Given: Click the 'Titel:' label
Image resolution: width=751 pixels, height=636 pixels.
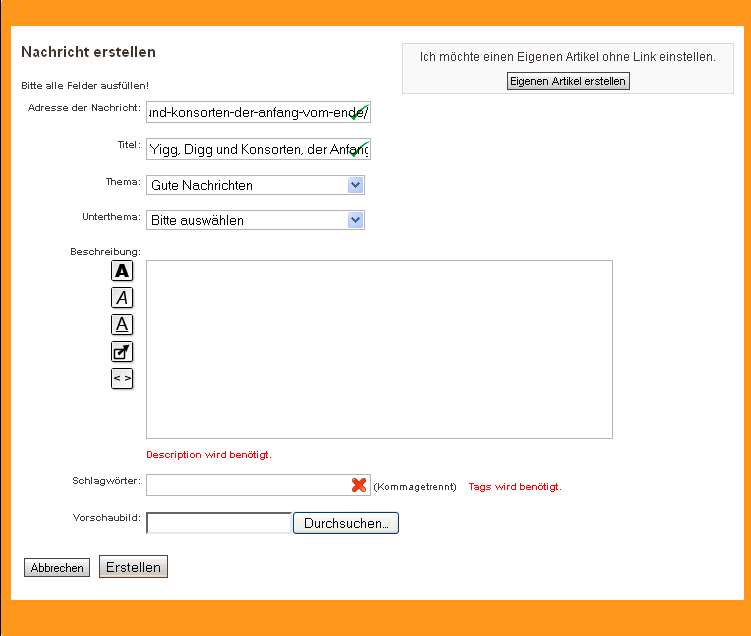Looking at the screenshot, I should [129, 145].
